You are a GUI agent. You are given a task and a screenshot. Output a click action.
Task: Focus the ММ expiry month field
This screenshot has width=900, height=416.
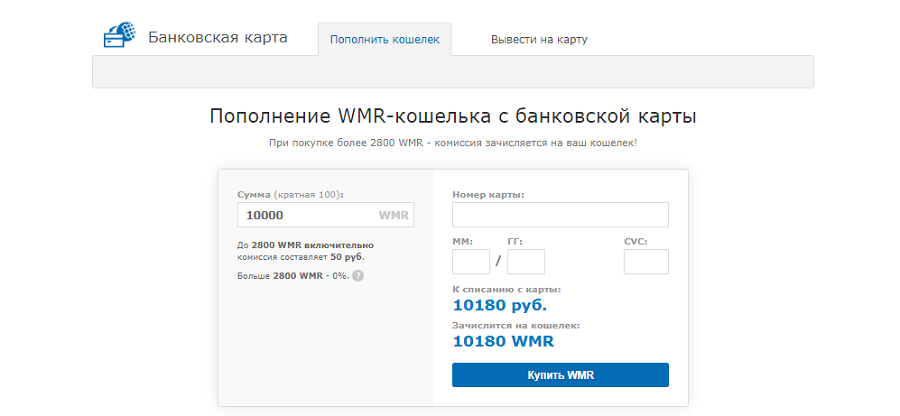click(x=471, y=262)
